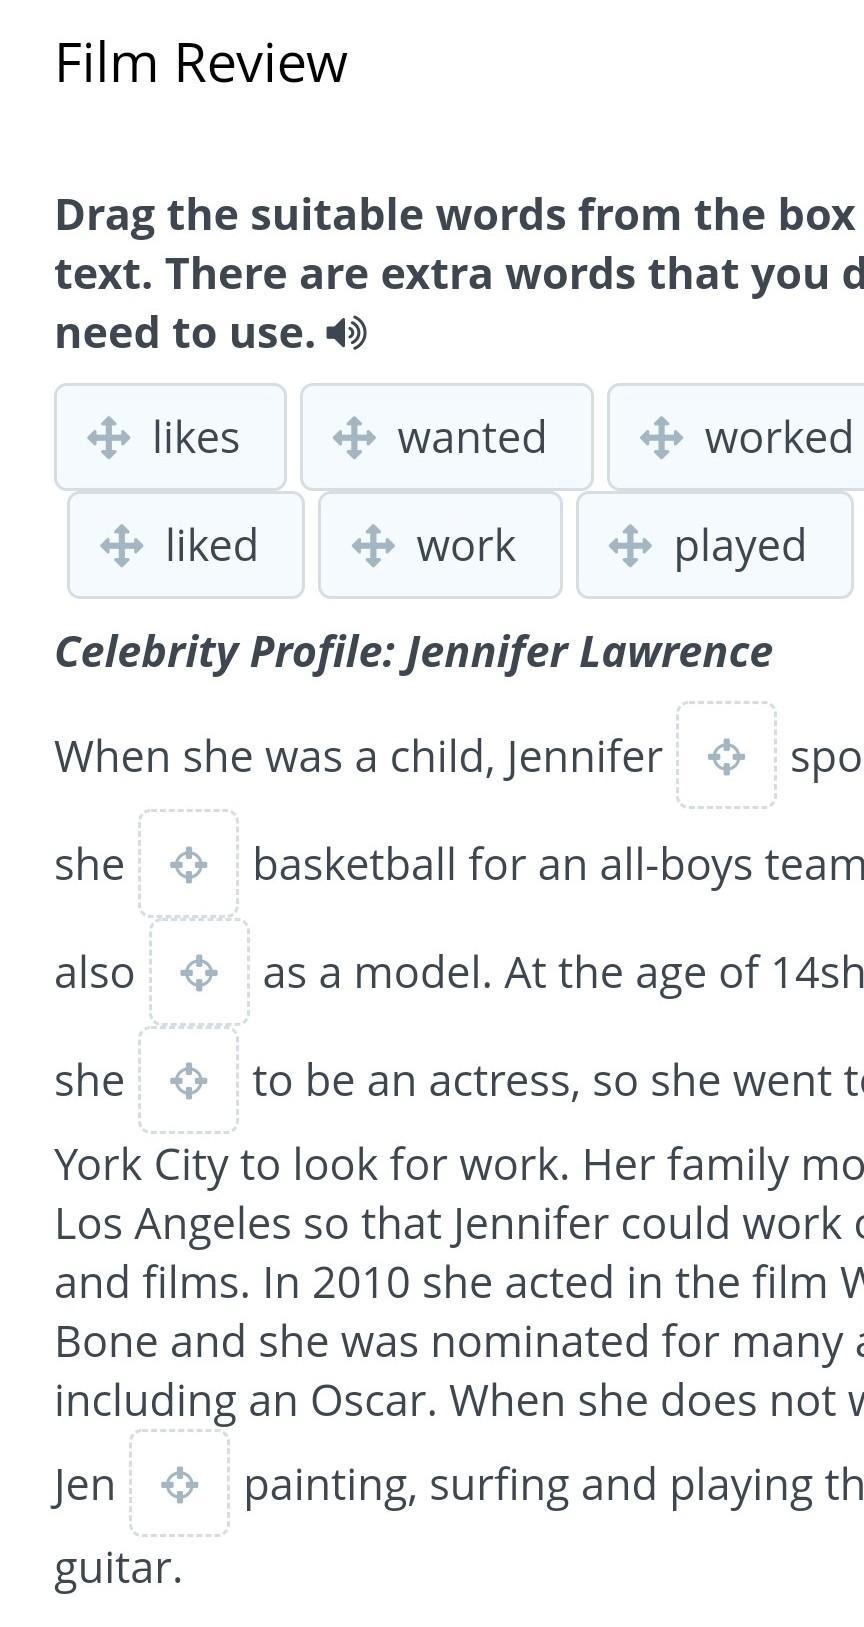The width and height of the screenshot is (864, 1627).
Task: Click the move icon on 'liked' word
Action: coord(122,546)
